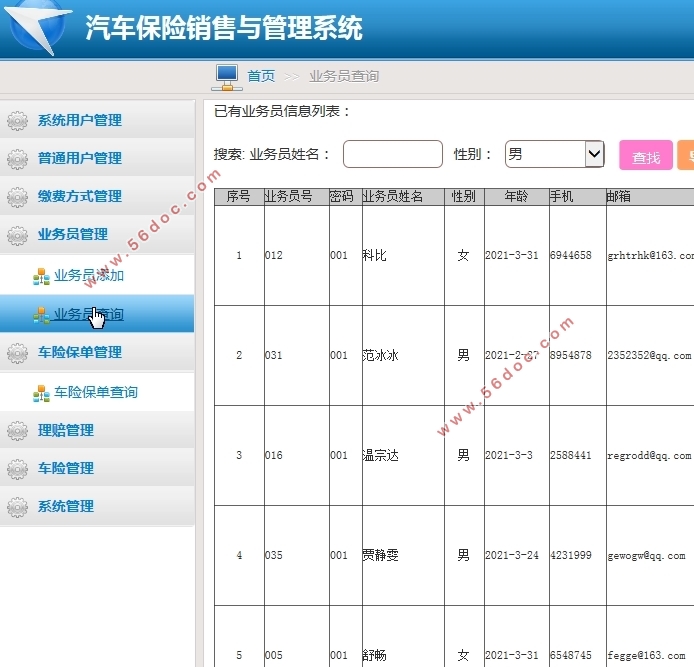Viewport: 694px width, 667px height.
Task: Open the 性别 dropdown list
Action: coord(554,154)
